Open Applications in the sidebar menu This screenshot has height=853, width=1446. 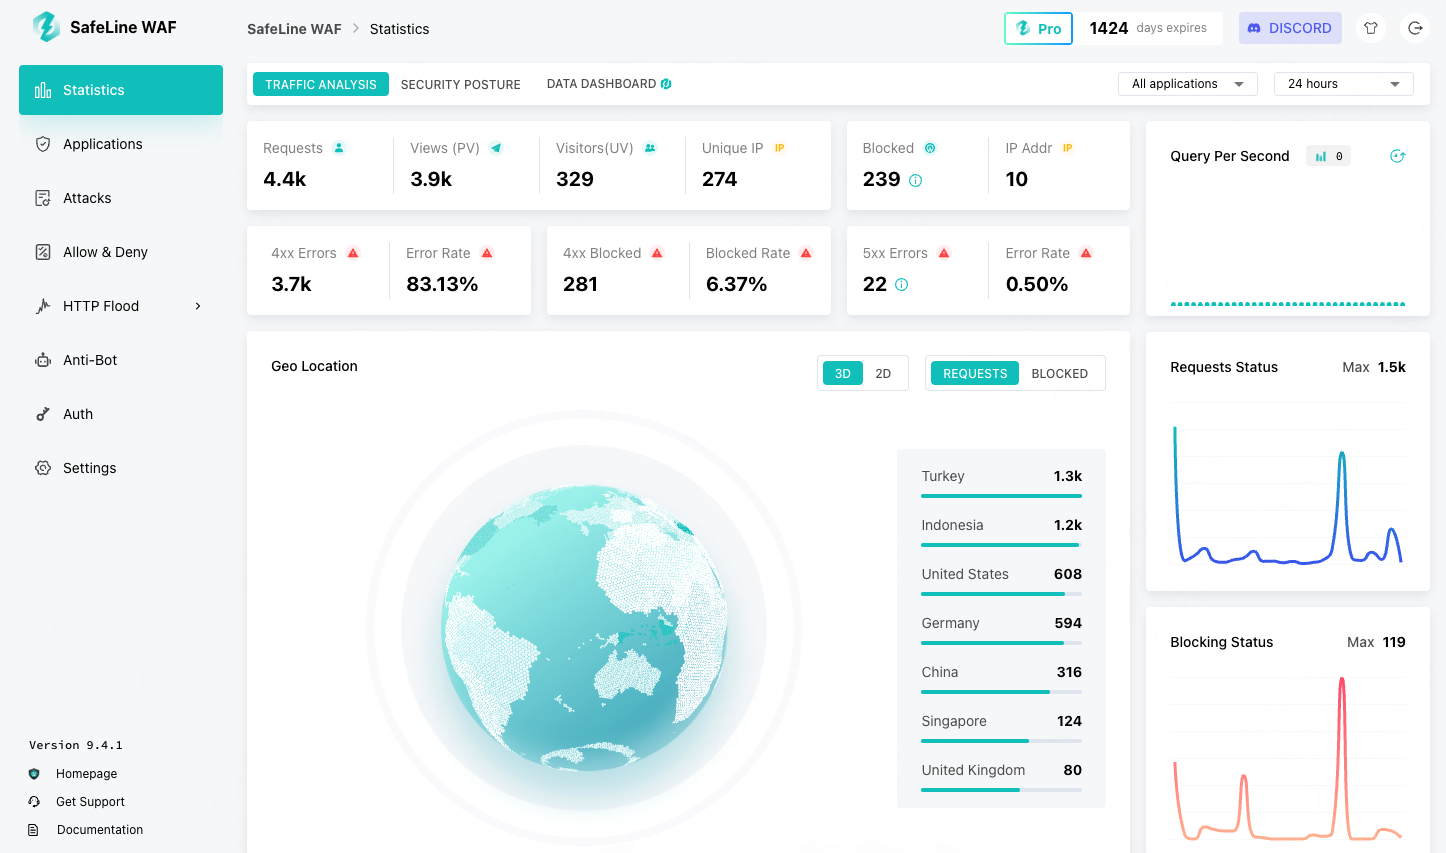pos(121,144)
